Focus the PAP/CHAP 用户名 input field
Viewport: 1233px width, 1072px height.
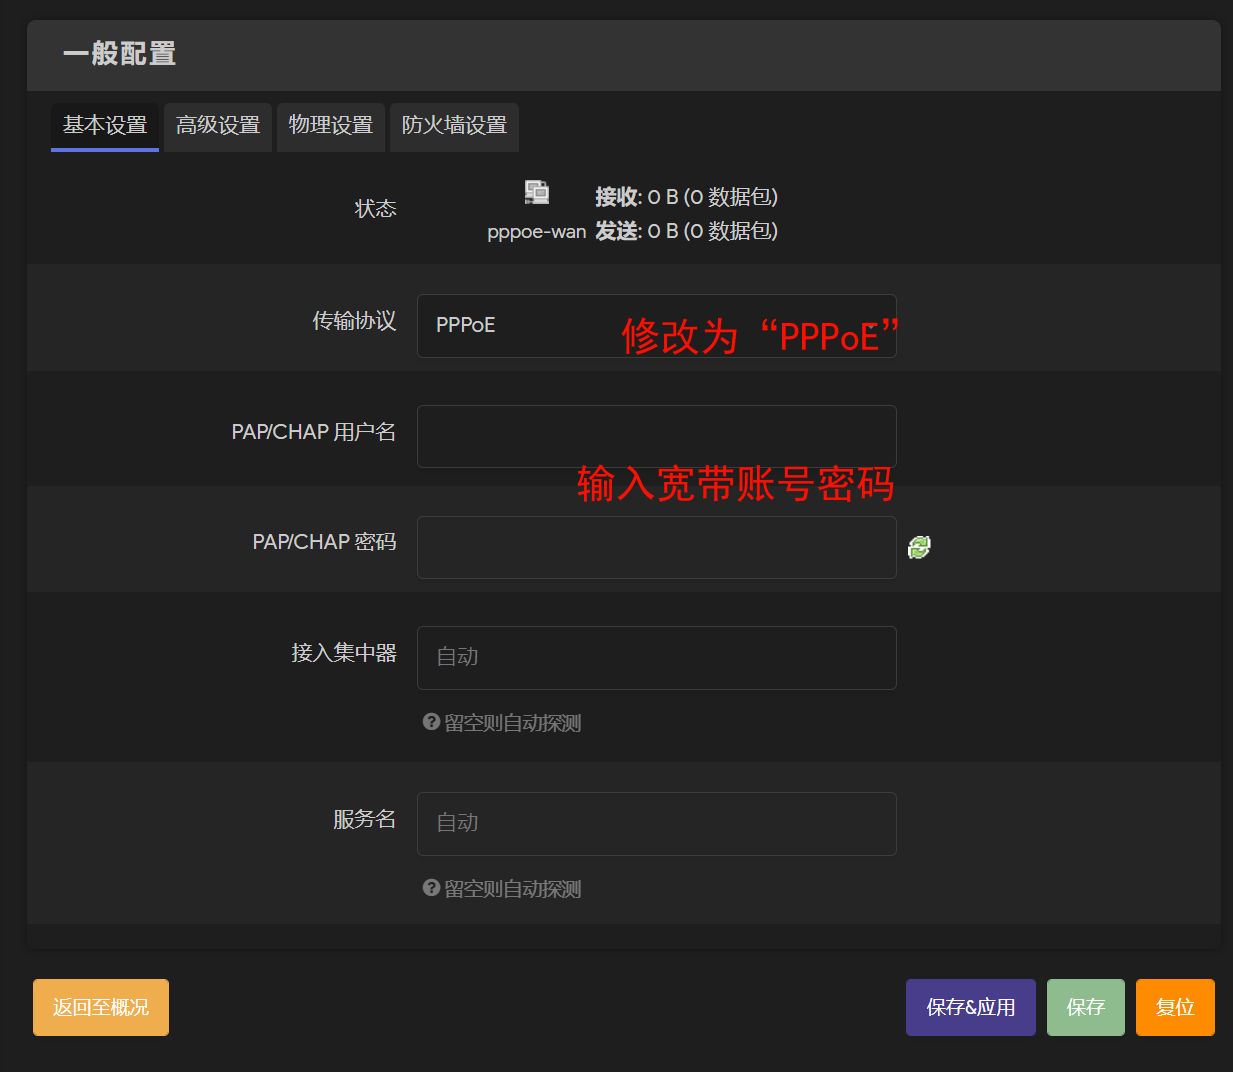coord(656,437)
